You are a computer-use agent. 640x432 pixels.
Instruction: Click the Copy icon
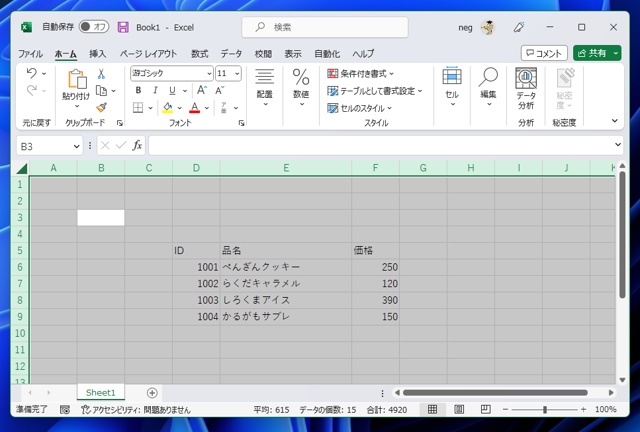point(101,91)
